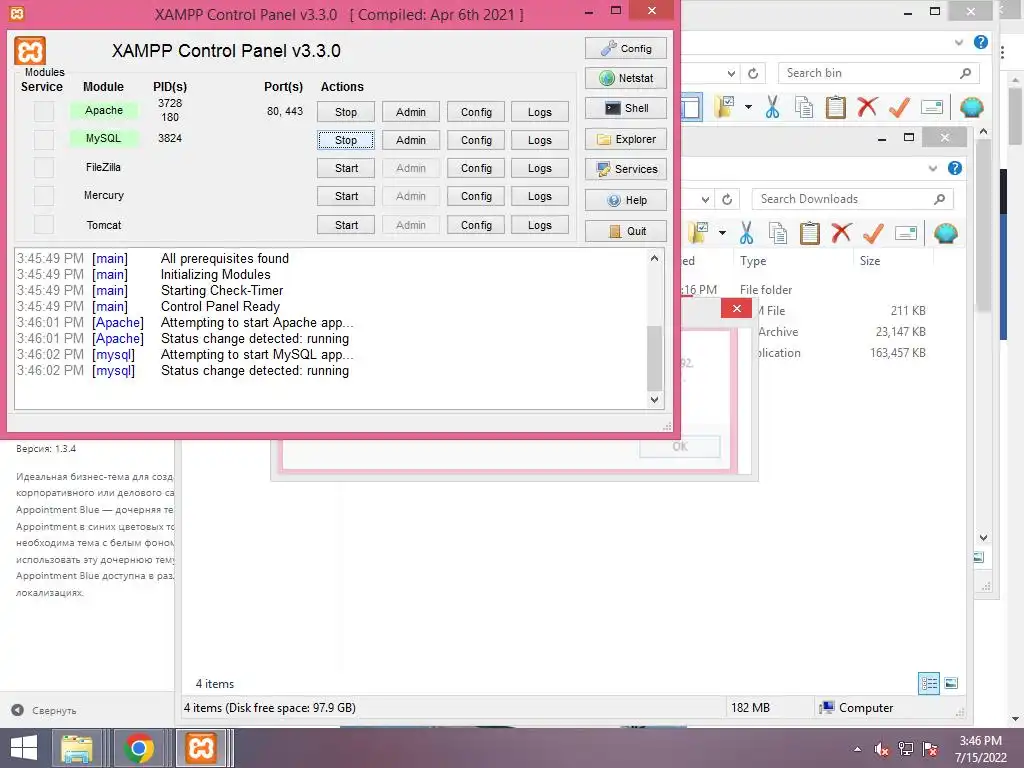Refresh the Downloads window address bar

coord(727,199)
